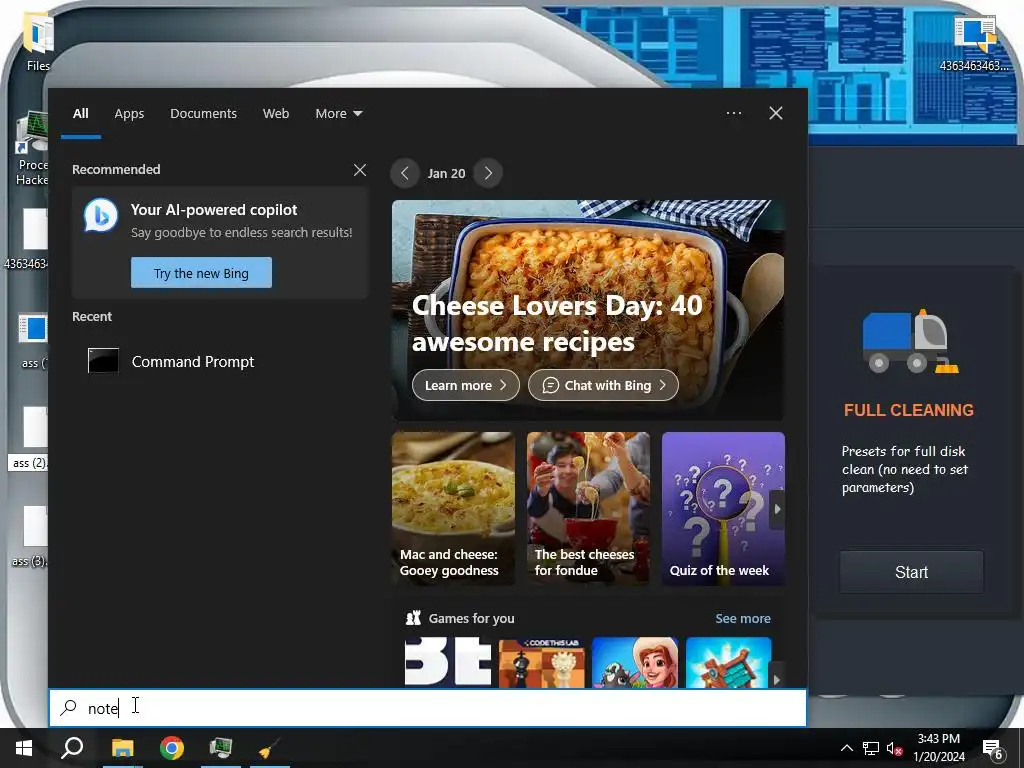The height and width of the screenshot is (768, 1024).
Task: Dismiss the Recommended section
Action: [x=360, y=170]
